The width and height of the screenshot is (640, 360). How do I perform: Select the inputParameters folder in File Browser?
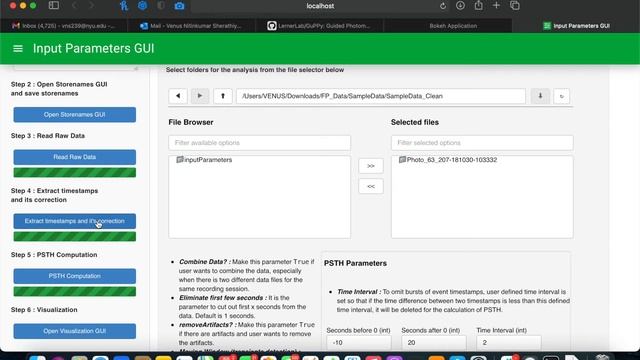click(204, 160)
